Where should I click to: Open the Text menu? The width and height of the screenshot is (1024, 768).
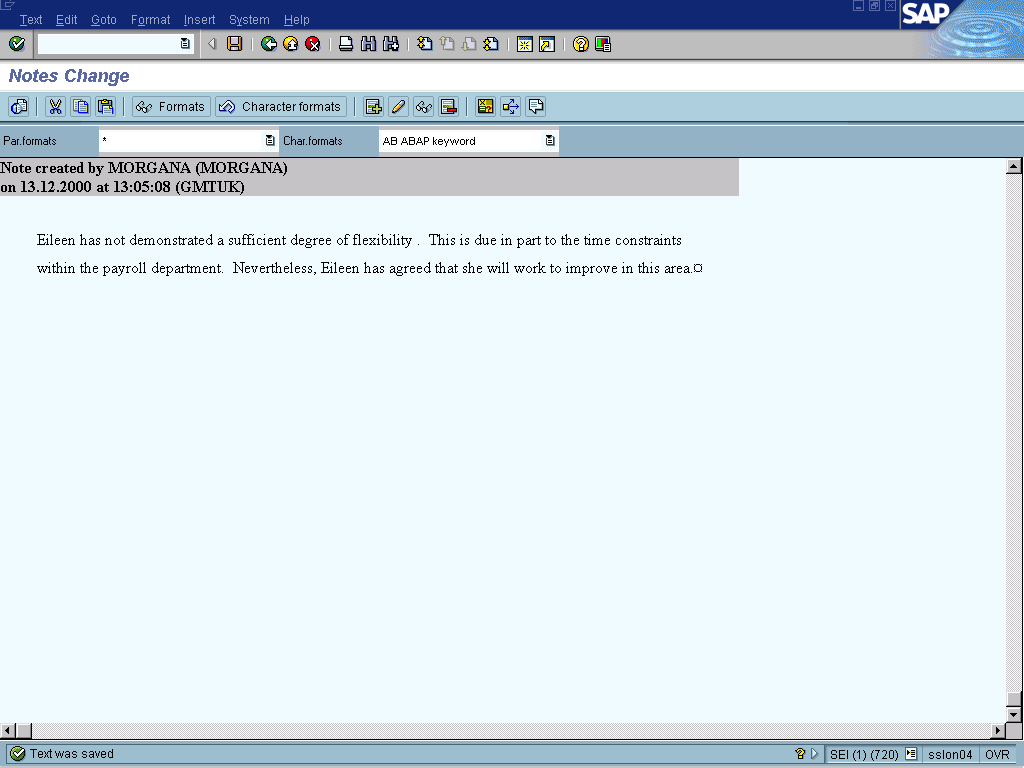[31, 20]
